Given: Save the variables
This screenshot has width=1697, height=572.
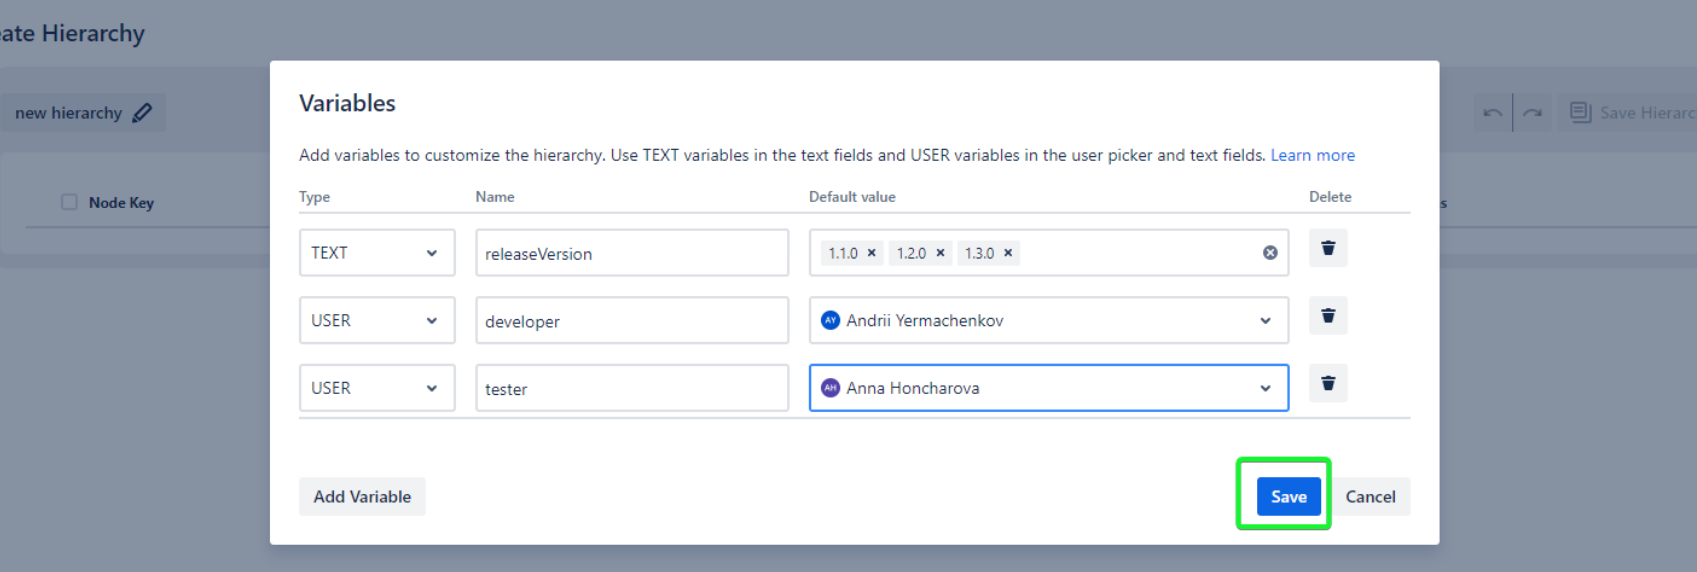Looking at the screenshot, I should [x=1288, y=497].
